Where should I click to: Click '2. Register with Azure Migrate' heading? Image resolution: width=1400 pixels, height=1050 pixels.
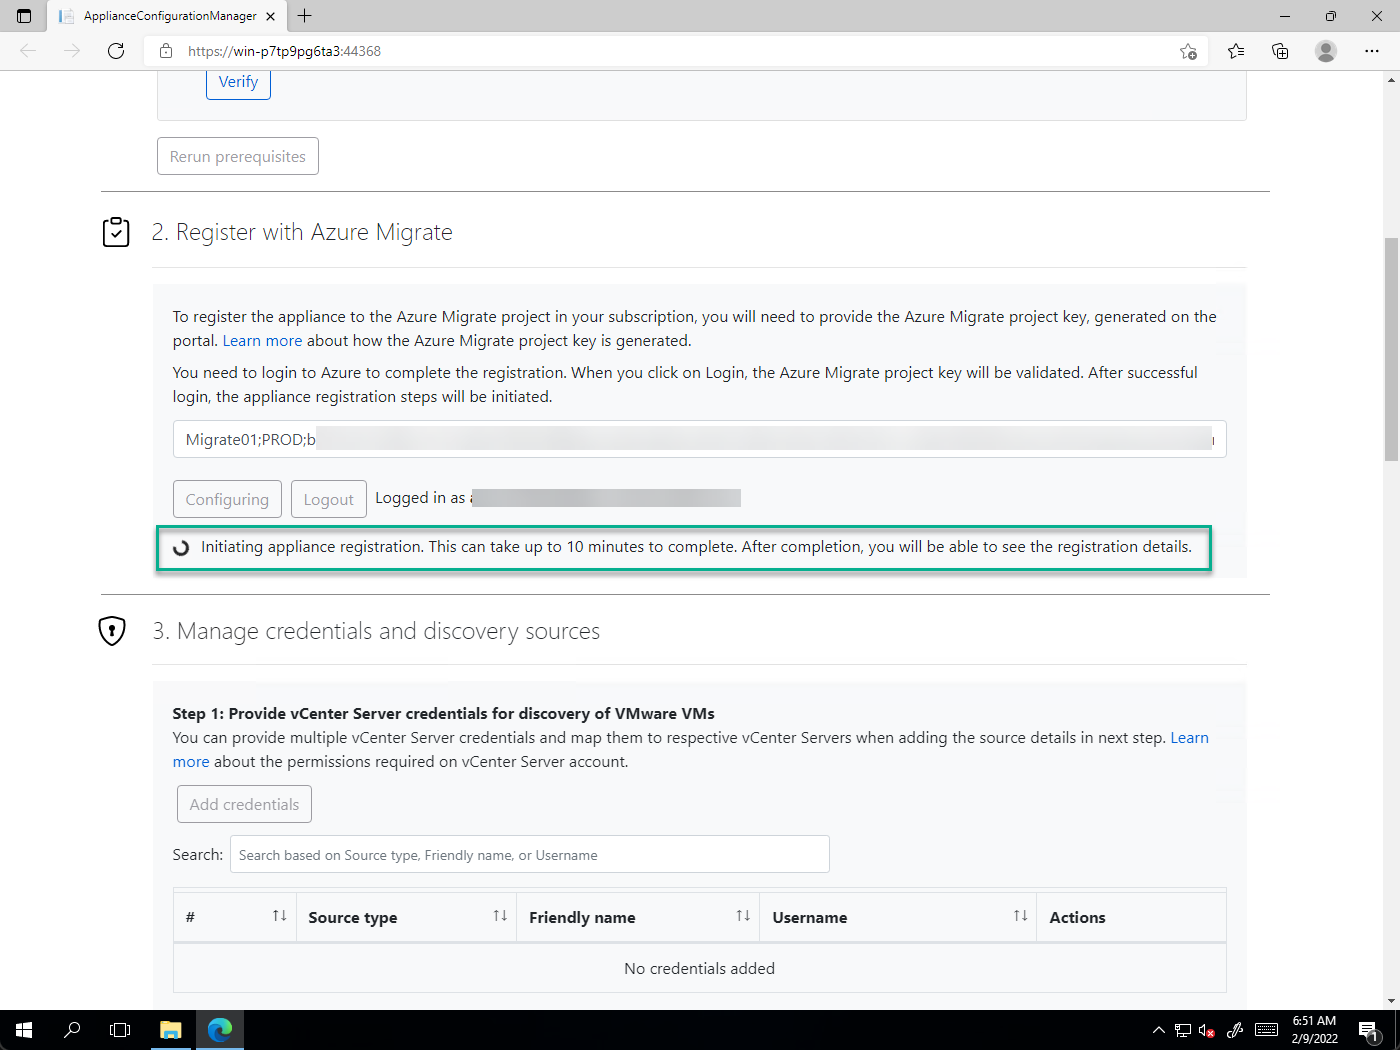pos(302,232)
